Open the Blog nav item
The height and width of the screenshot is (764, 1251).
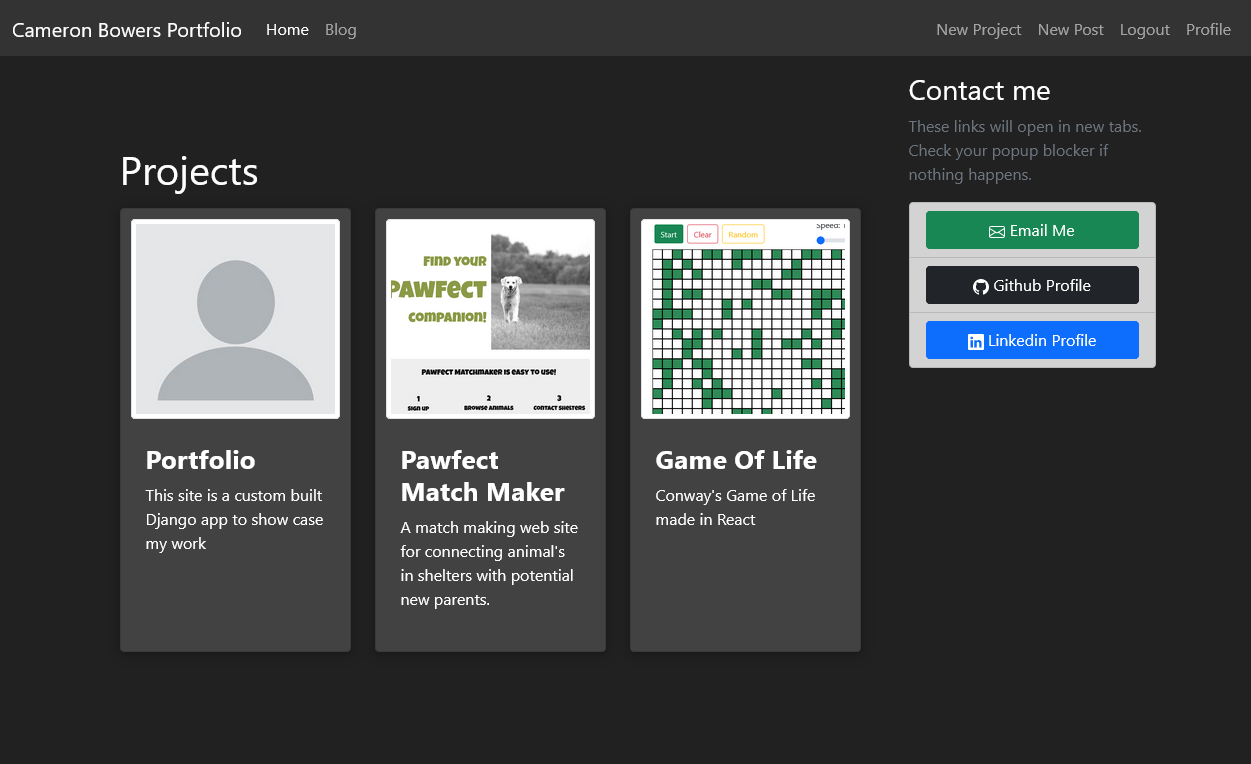point(340,30)
